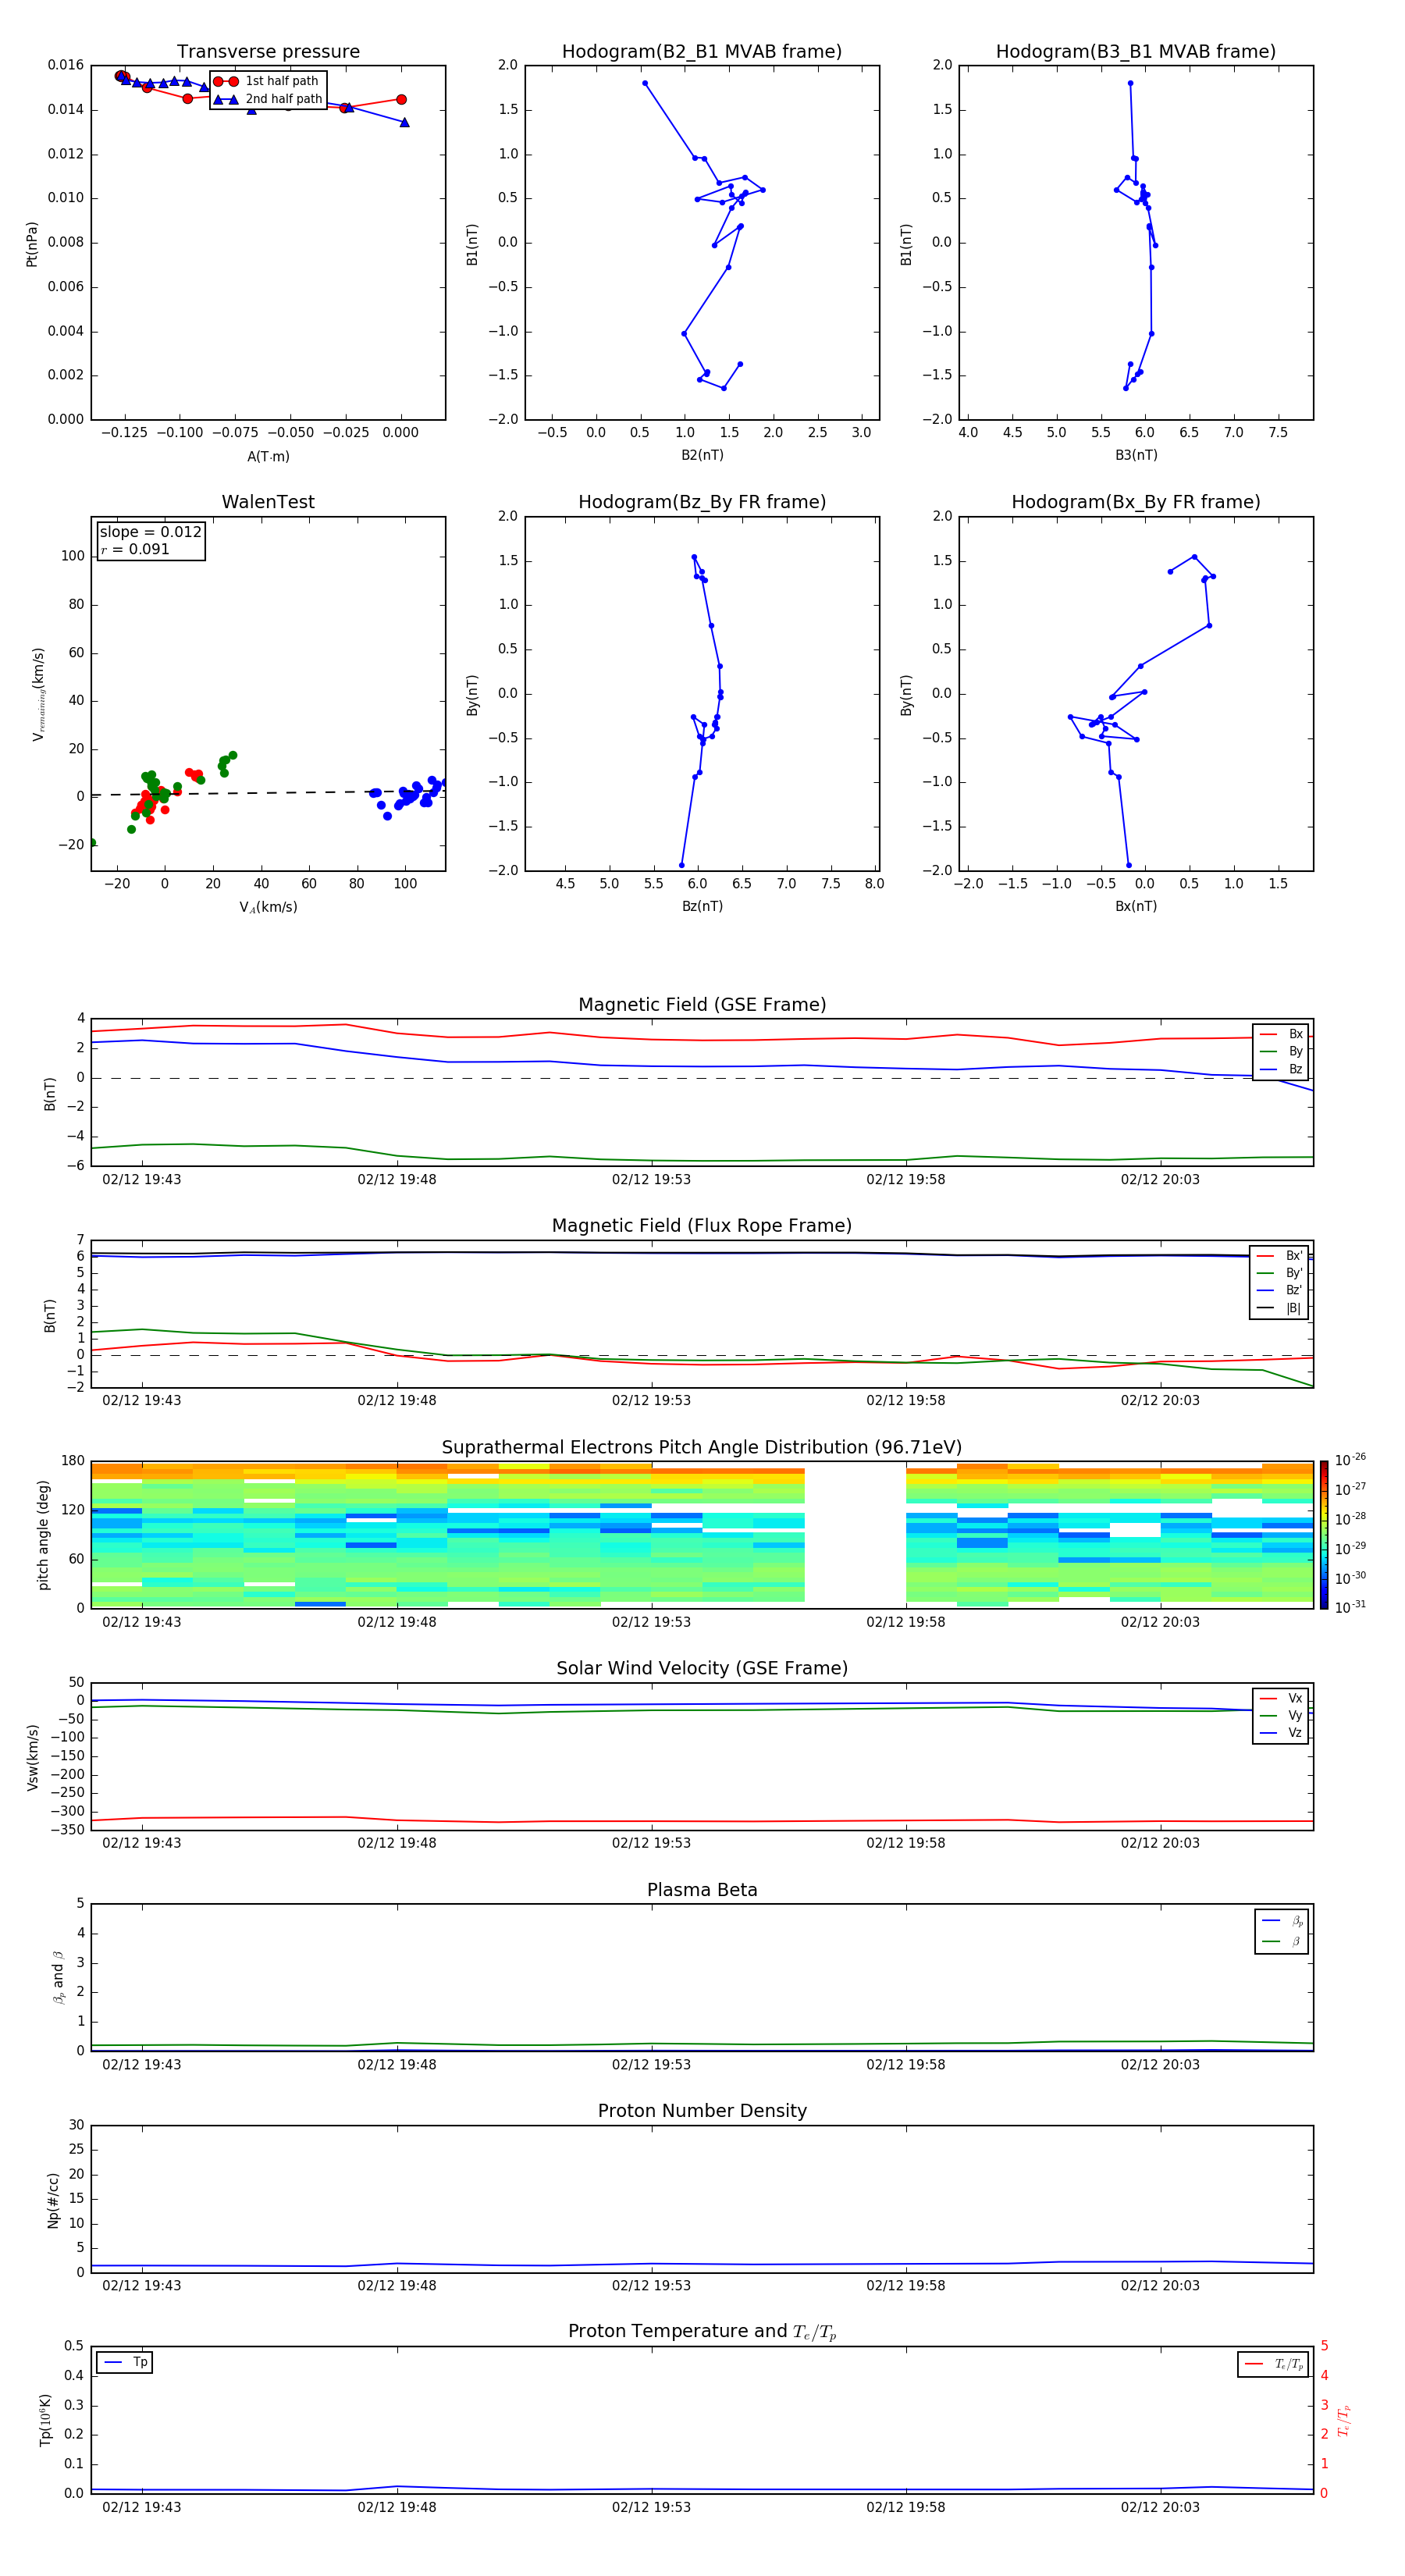The image size is (1405, 2576).
Task: Select '1st half path' legend entry
Action: [x=267, y=81]
